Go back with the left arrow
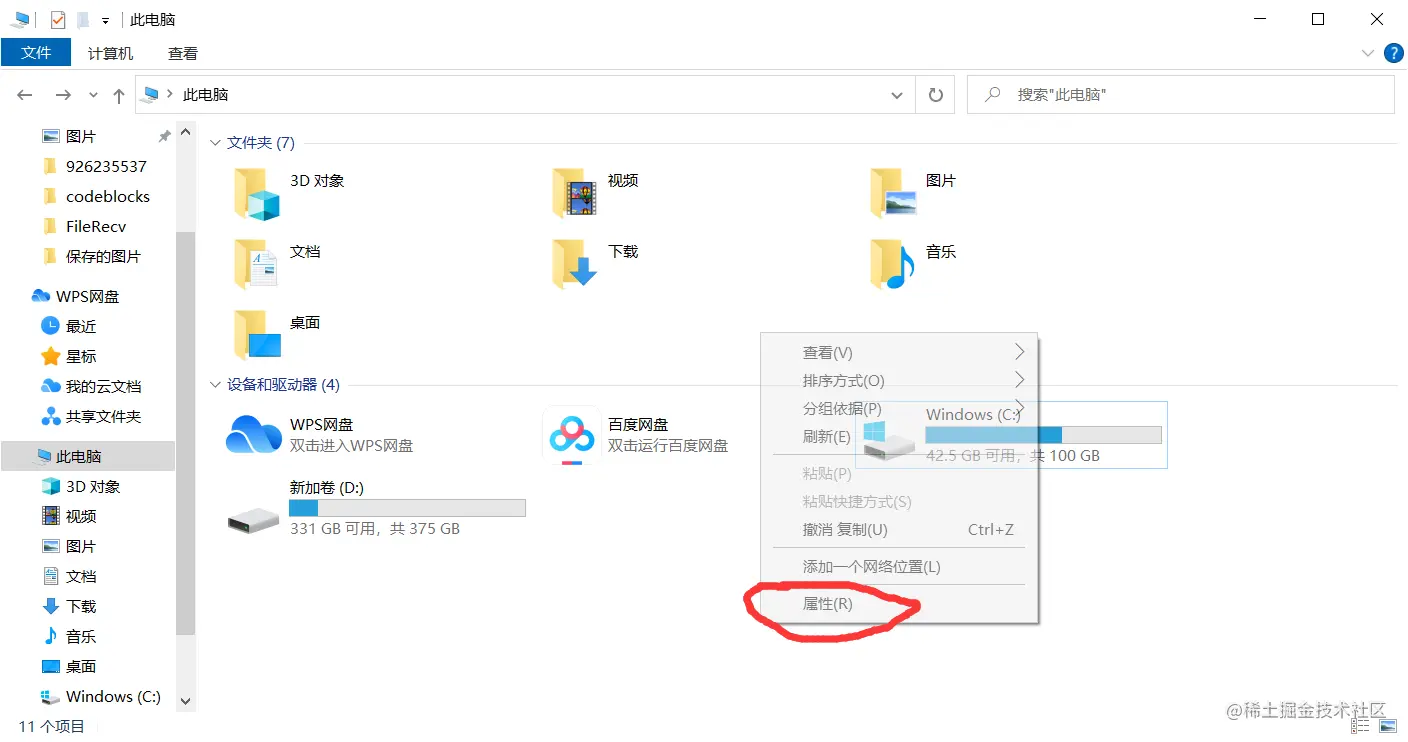 pyautogui.click(x=26, y=95)
